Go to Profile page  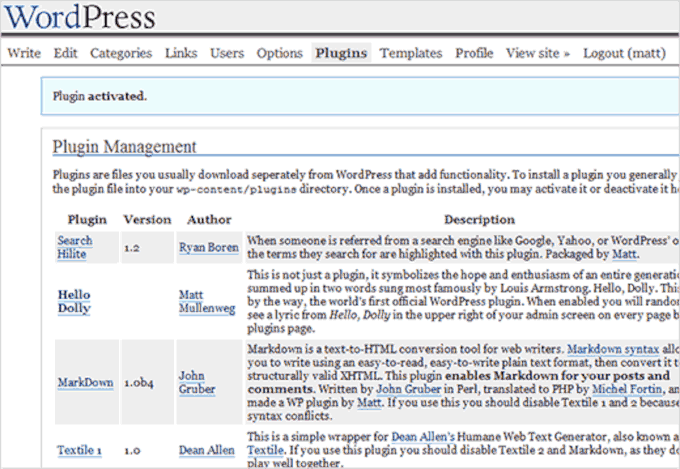pos(474,53)
